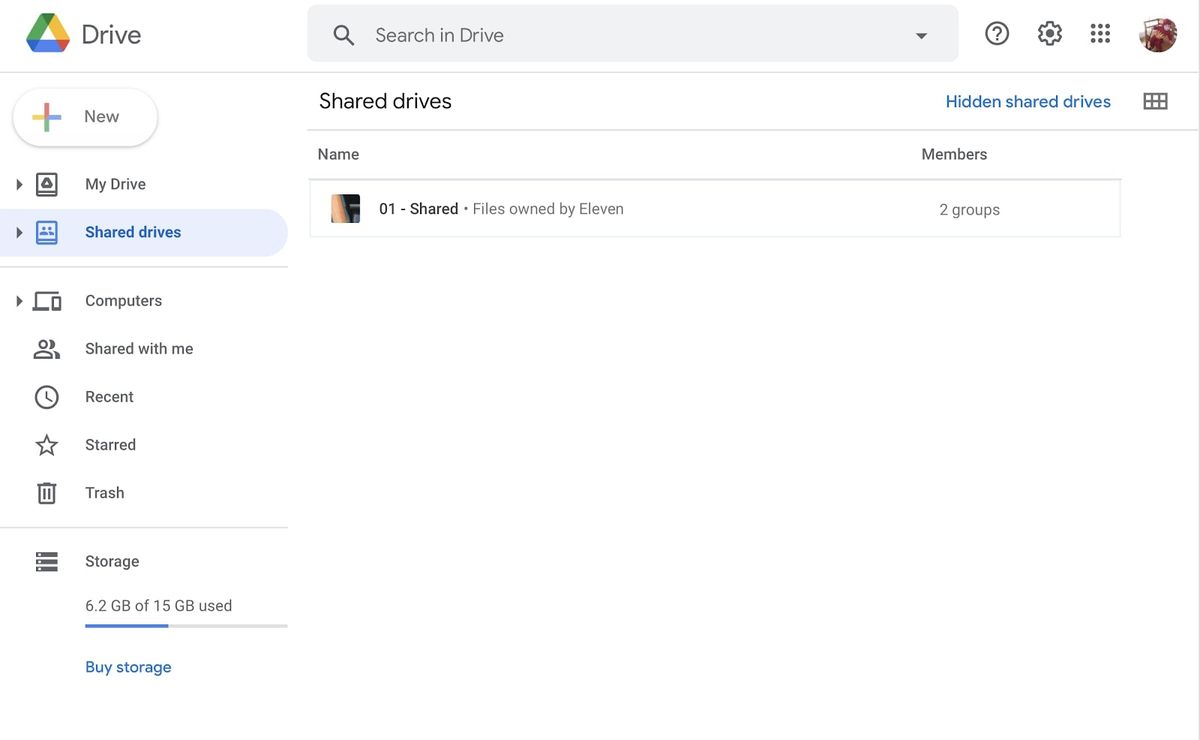This screenshot has height=740, width=1200.
Task: Click the Buy storage link
Action: coord(128,666)
